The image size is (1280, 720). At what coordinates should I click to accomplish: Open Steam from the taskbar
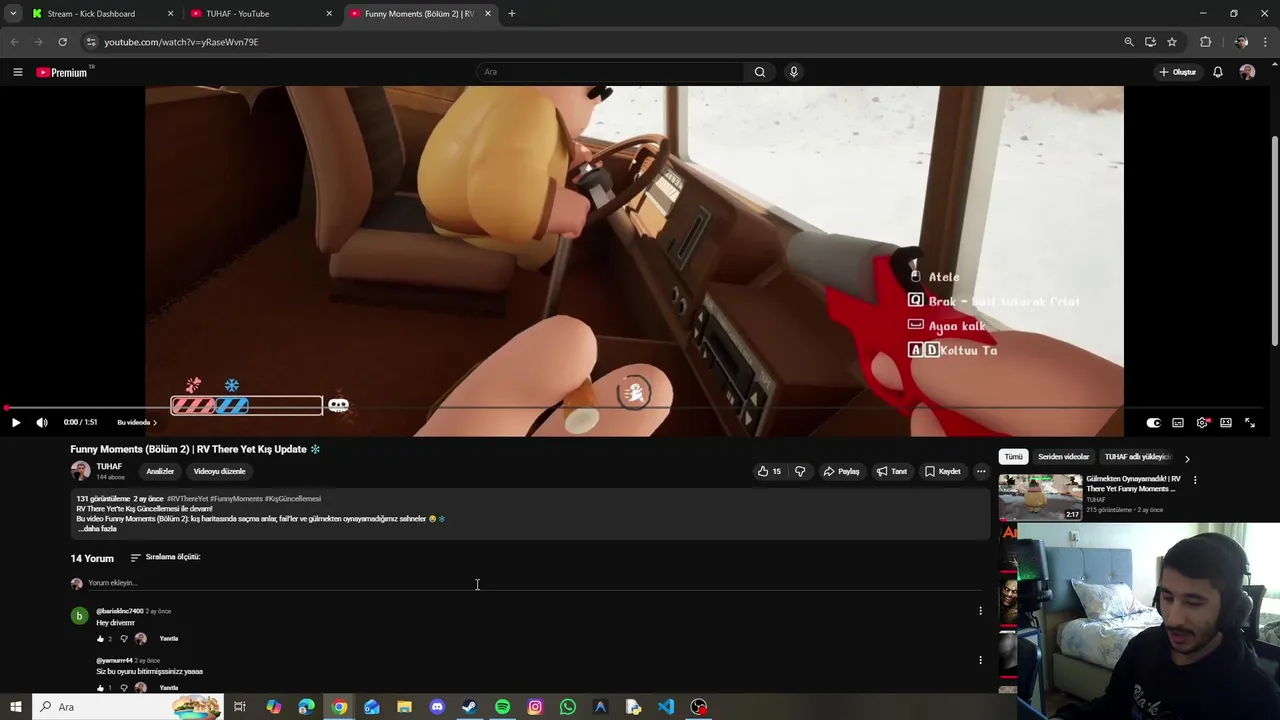tap(469, 707)
